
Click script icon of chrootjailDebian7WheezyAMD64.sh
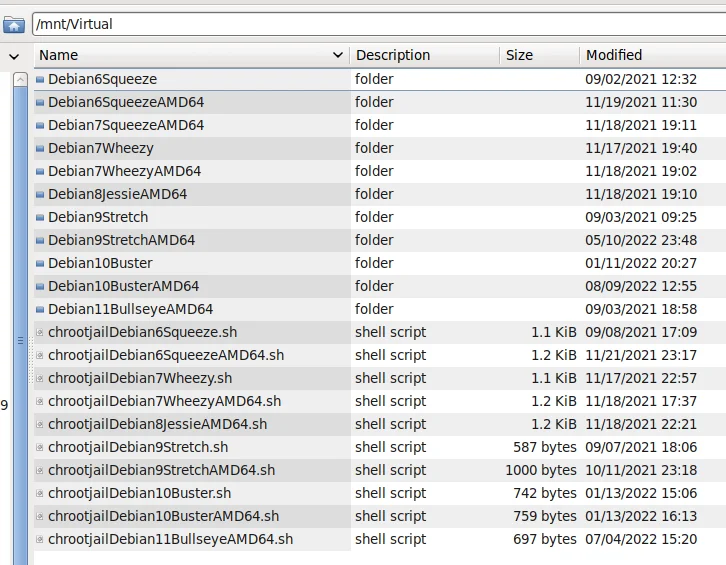[x=40, y=401]
